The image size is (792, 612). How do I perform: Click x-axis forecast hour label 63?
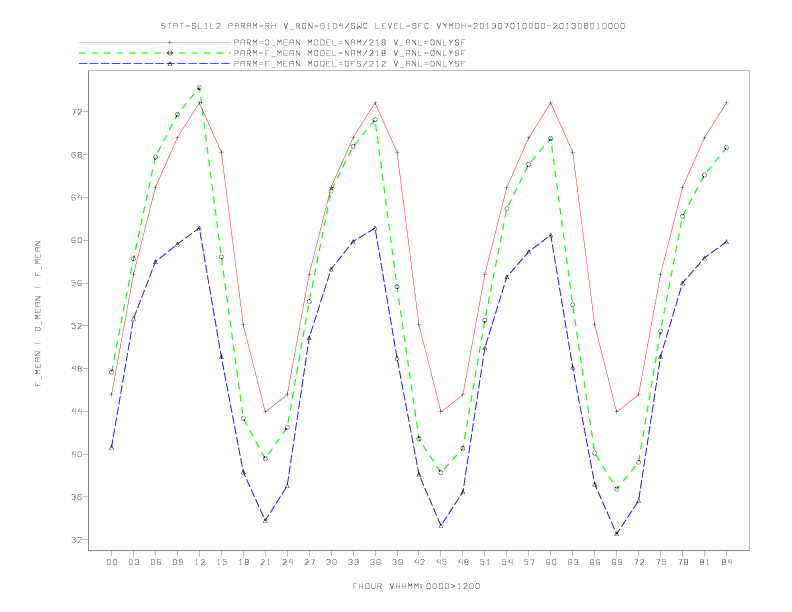pos(573,562)
